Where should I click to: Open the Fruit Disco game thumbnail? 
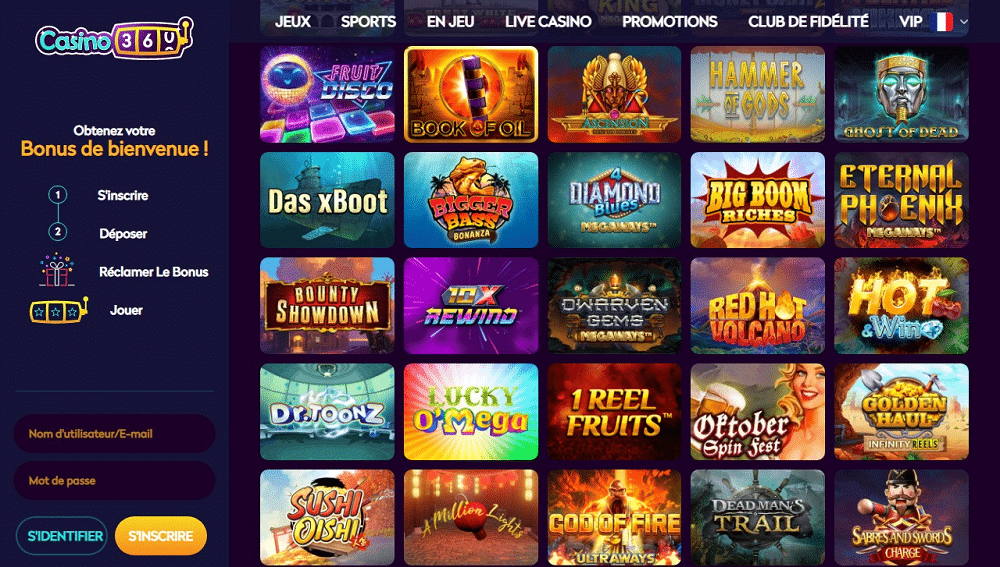pyautogui.click(x=327, y=94)
